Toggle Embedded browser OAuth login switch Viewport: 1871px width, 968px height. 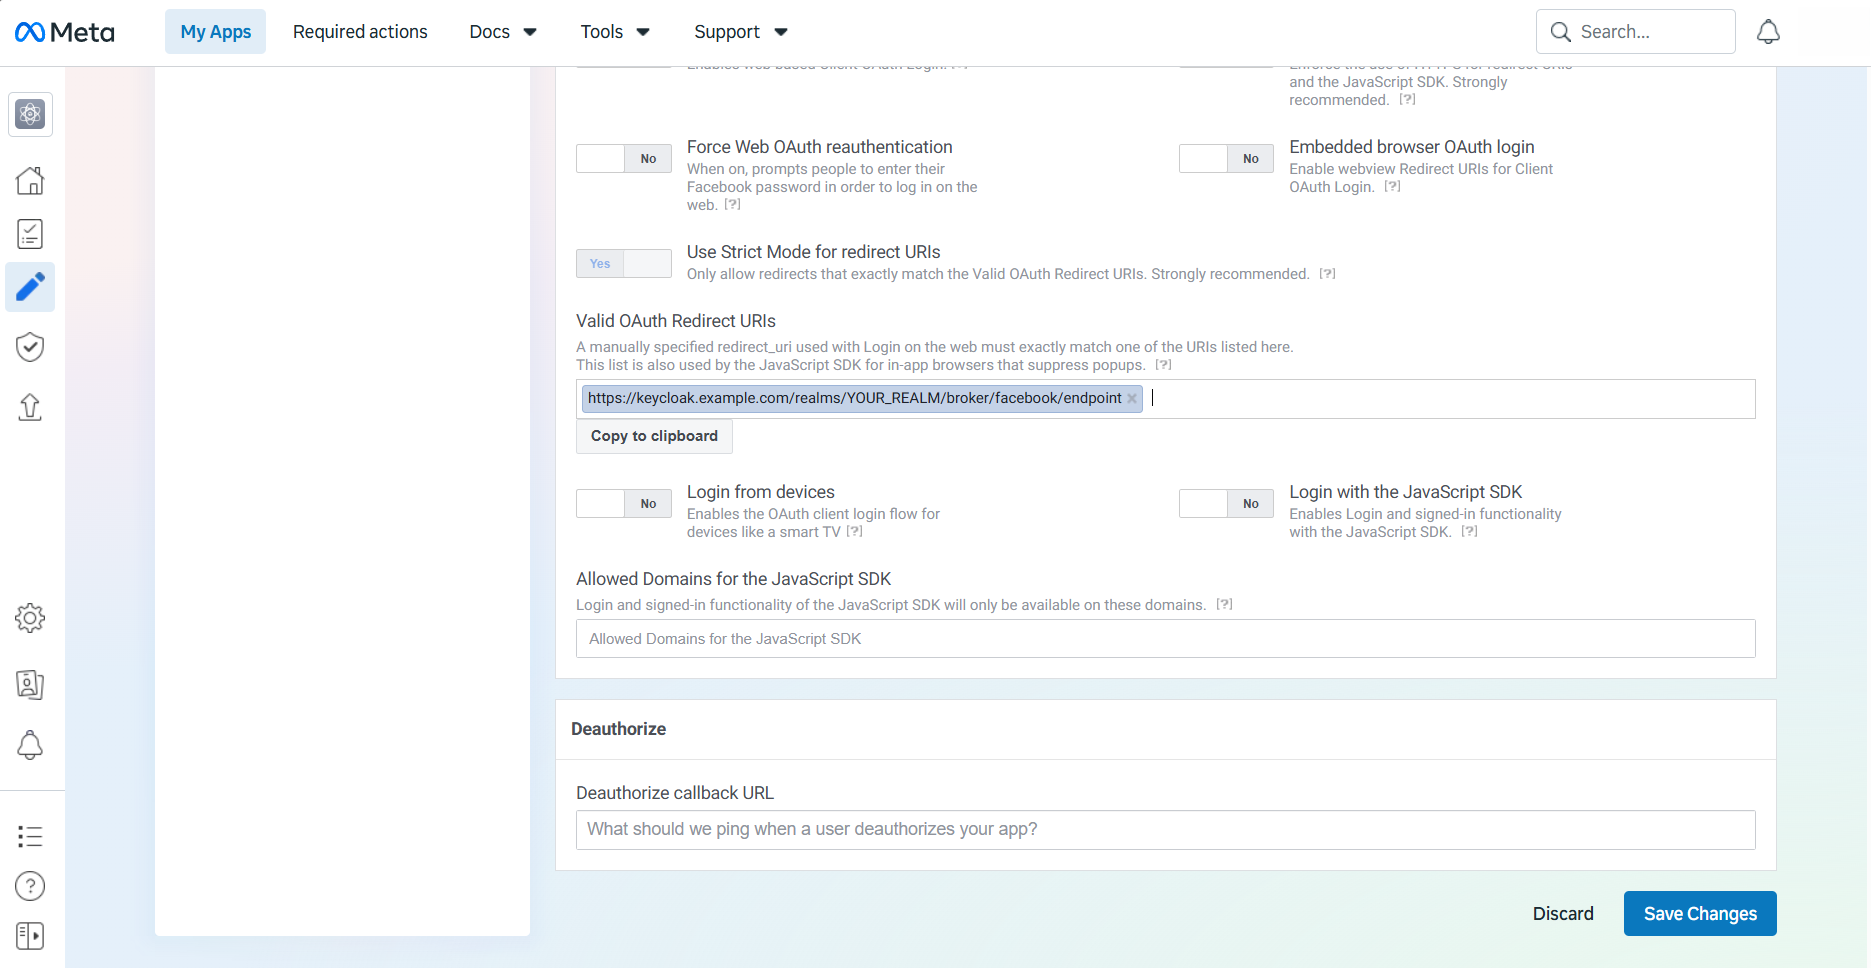(1226, 158)
